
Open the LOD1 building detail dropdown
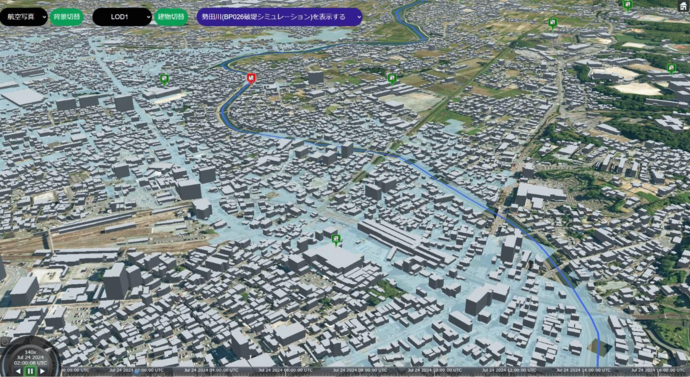122,17
